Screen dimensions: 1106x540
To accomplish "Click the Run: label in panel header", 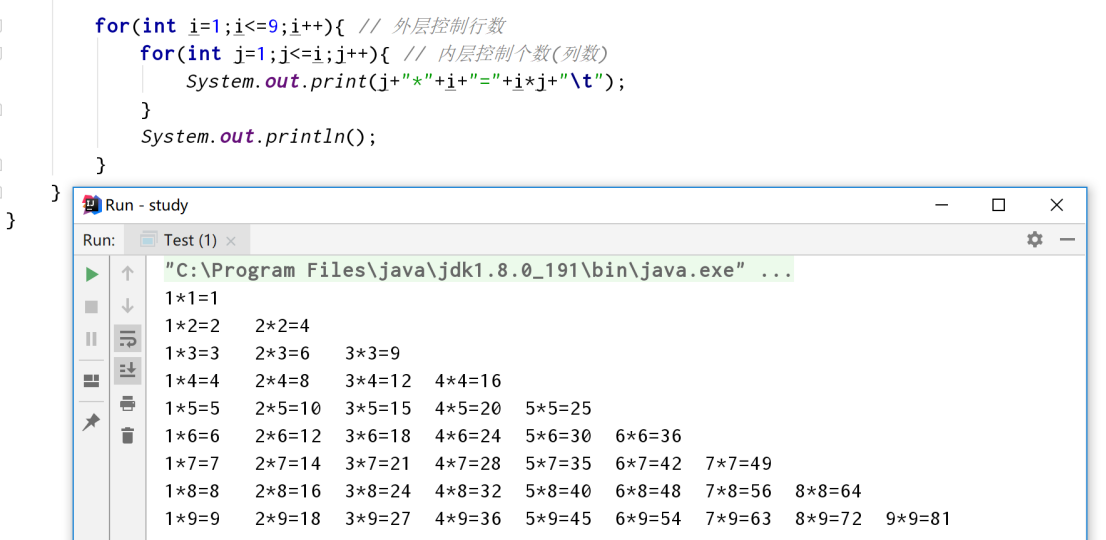I will click(x=99, y=240).
